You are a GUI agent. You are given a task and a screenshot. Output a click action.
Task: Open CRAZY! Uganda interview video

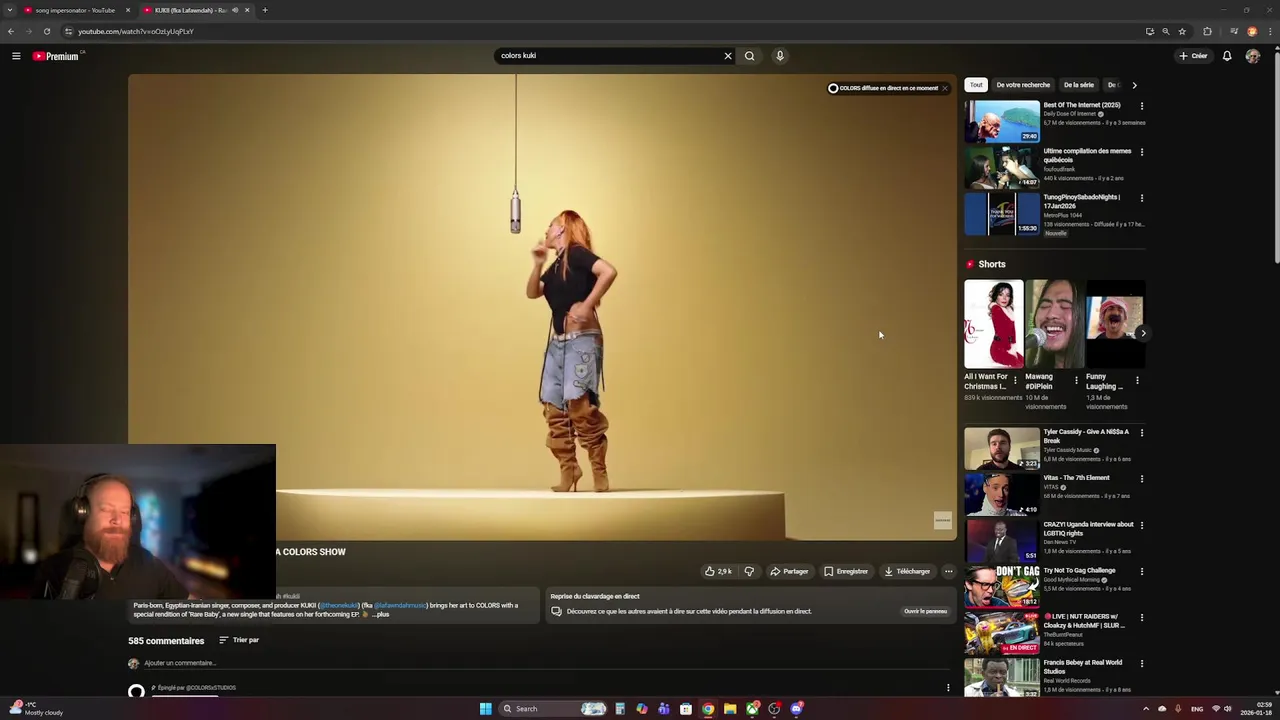click(x=1002, y=540)
